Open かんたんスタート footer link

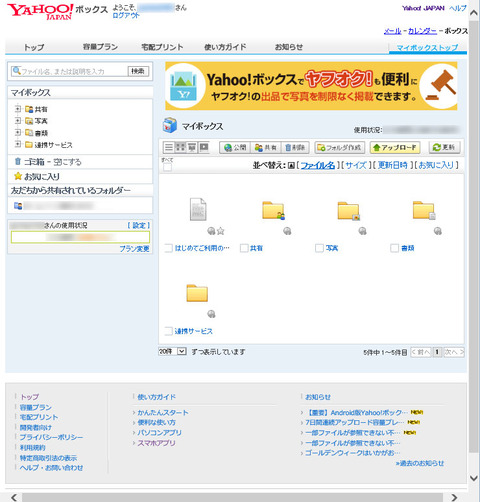click(163, 412)
